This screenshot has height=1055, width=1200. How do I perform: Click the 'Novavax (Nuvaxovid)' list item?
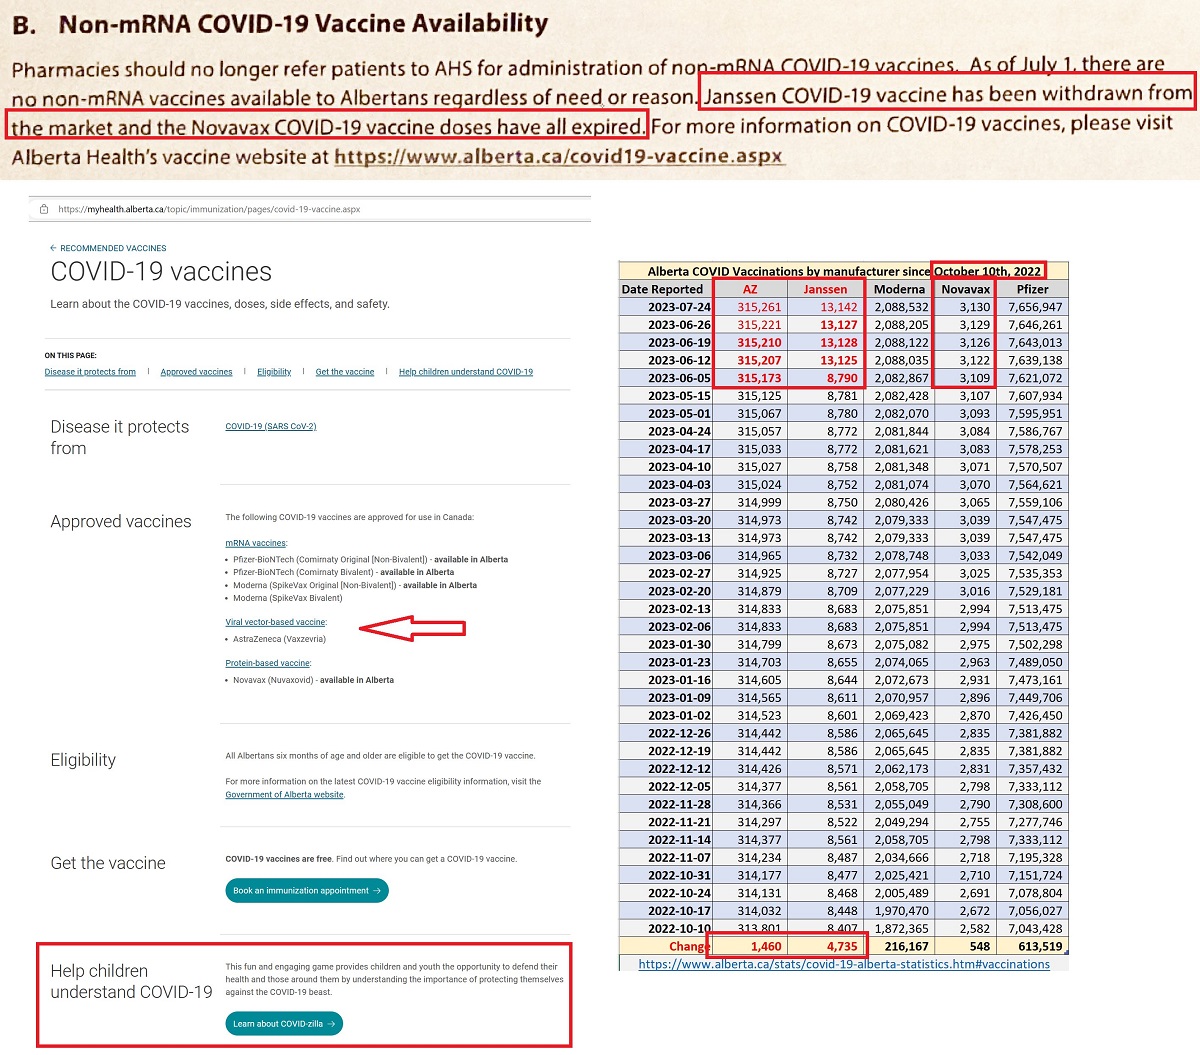(313, 680)
